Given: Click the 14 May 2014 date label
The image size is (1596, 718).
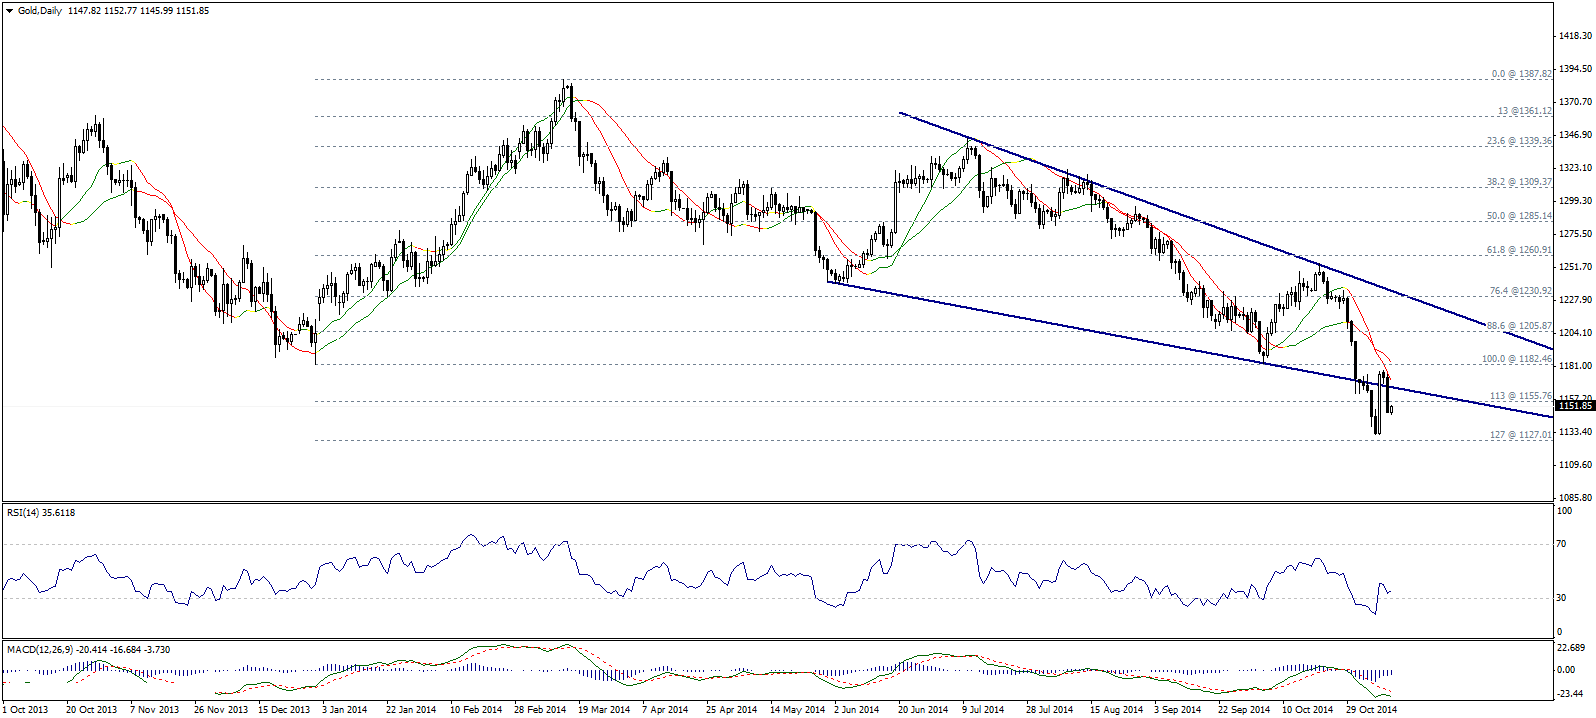Looking at the screenshot, I should tap(797, 710).
